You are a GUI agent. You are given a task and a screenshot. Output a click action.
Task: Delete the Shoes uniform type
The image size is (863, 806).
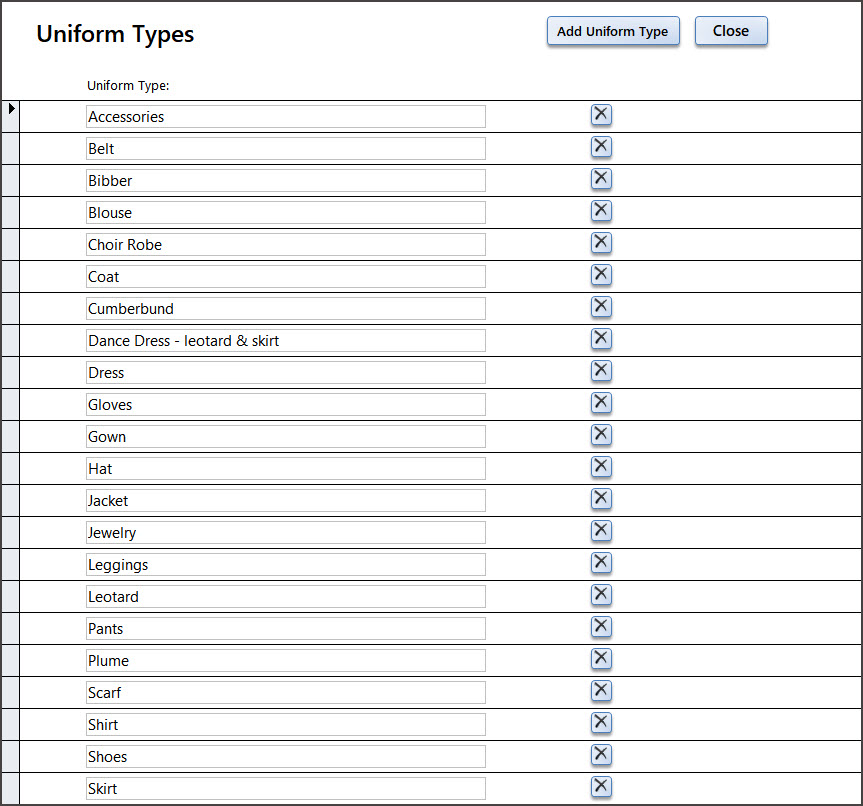600,755
